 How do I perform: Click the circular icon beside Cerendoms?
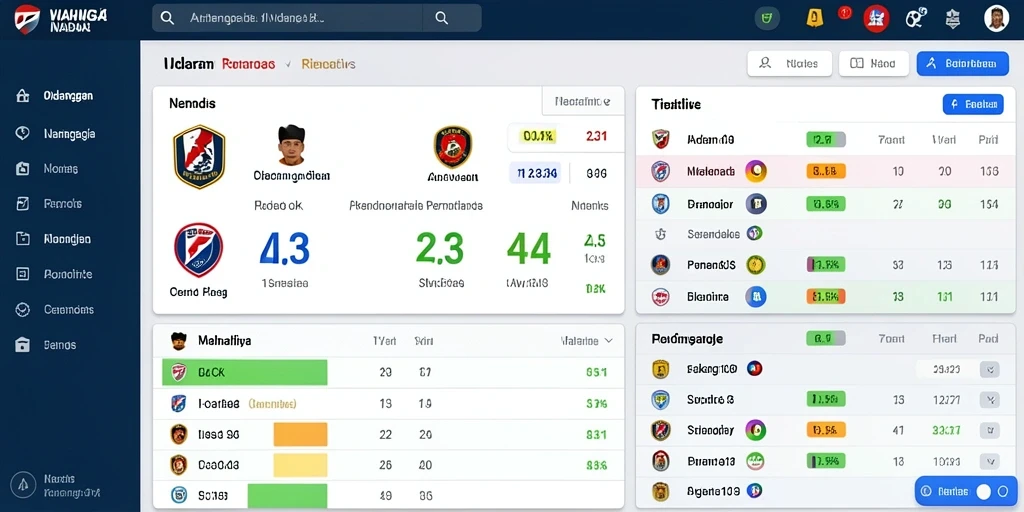22,310
